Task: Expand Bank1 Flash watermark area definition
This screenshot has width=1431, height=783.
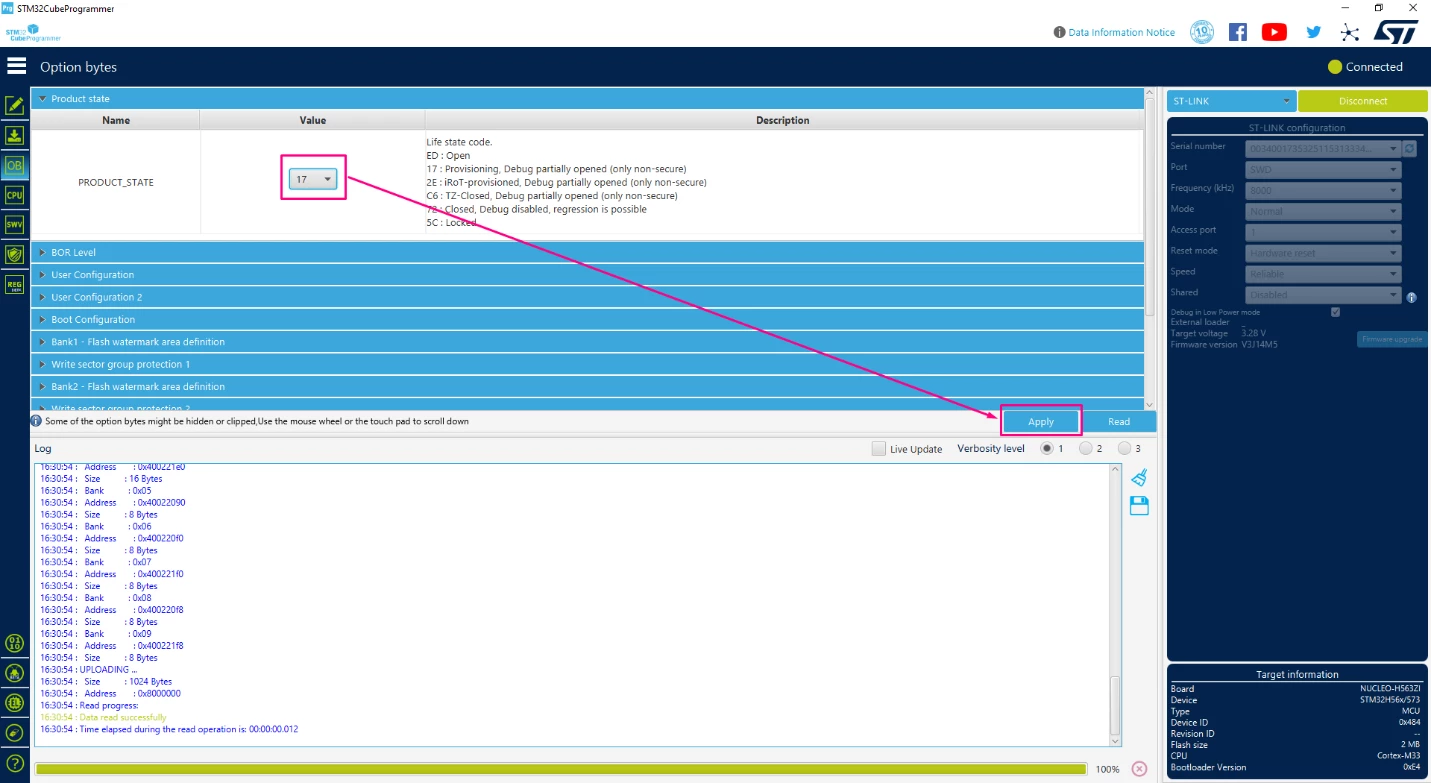Action: point(587,342)
